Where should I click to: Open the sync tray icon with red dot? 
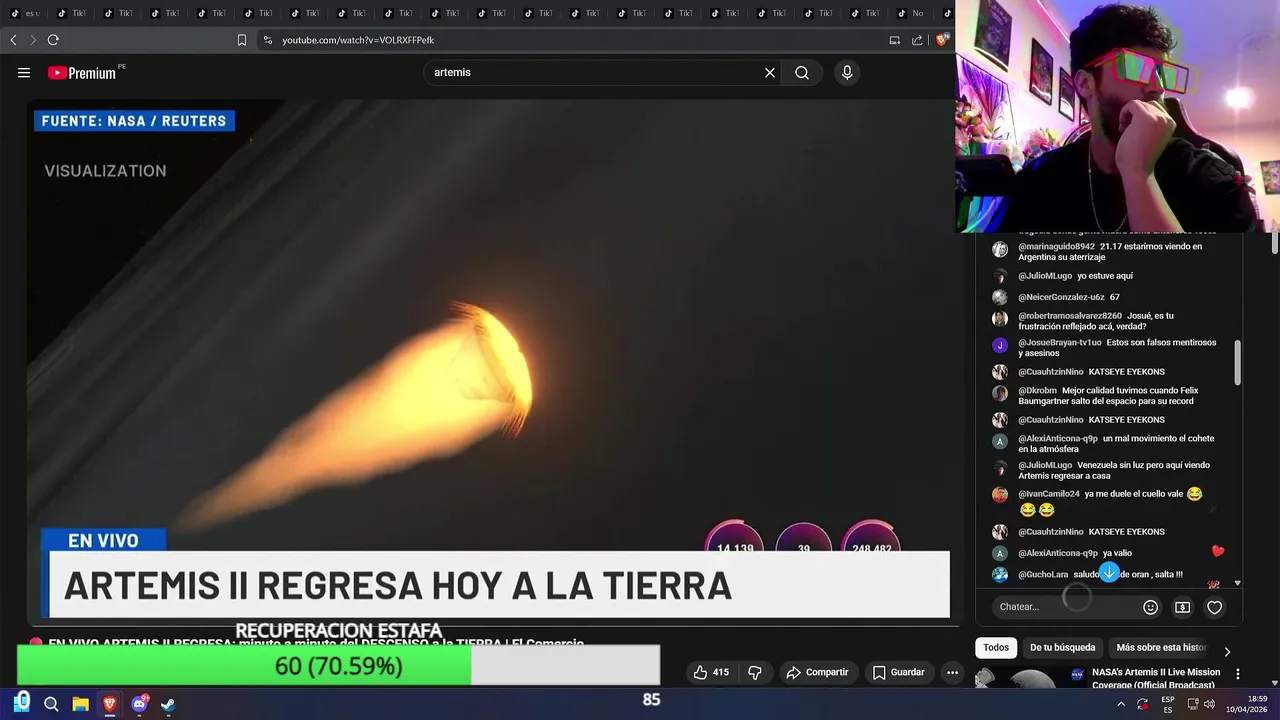coord(1143,704)
